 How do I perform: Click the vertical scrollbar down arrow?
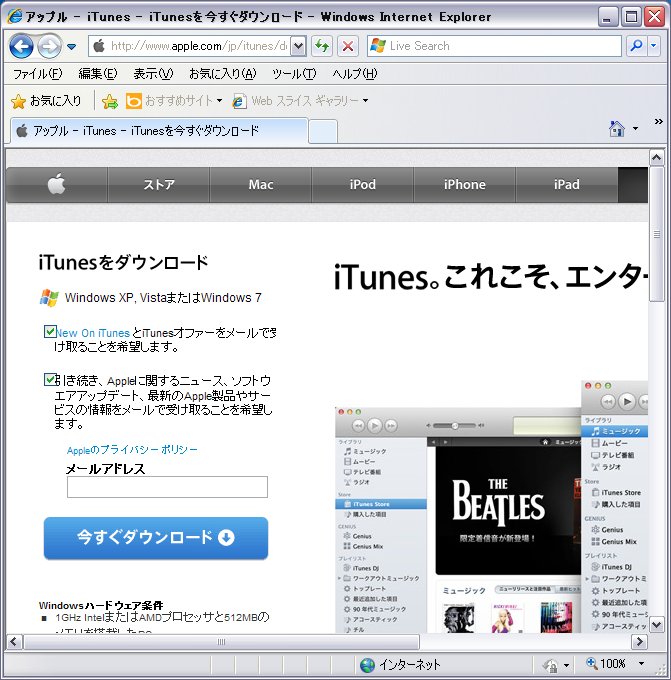tap(657, 624)
